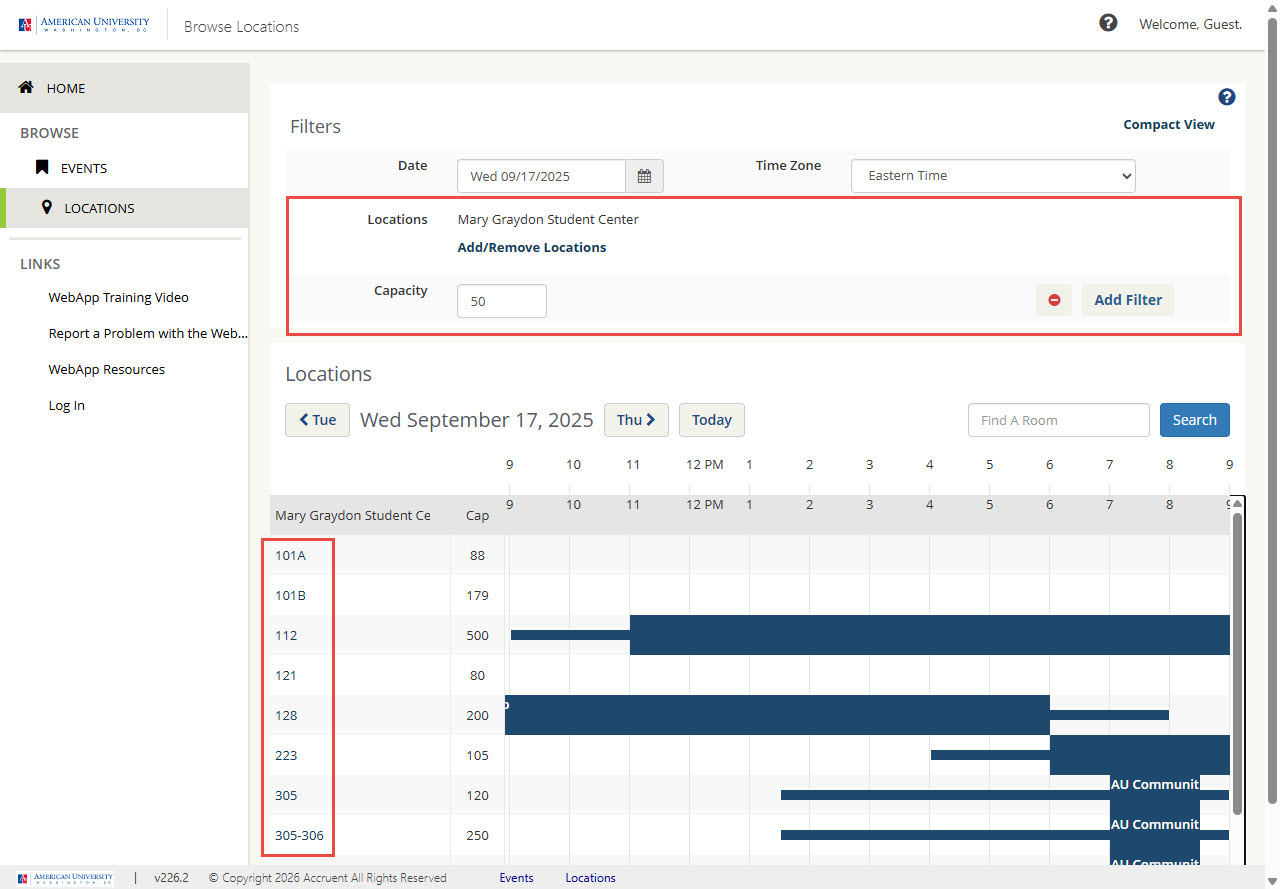Image resolution: width=1280 pixels, height=889 pixels.
Task: Click the American University logo in header
Action: click(84, 24)
